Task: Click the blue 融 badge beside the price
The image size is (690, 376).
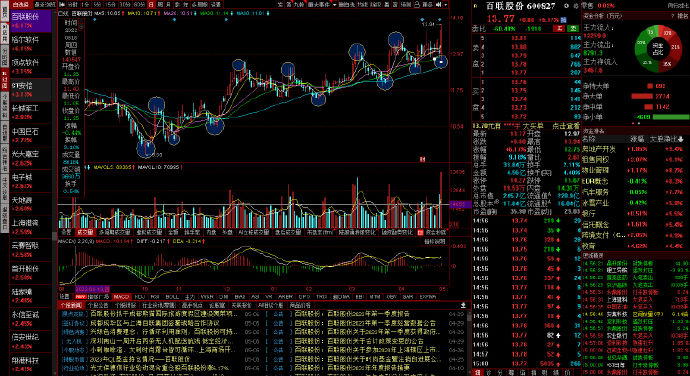Action: [563, 20]
